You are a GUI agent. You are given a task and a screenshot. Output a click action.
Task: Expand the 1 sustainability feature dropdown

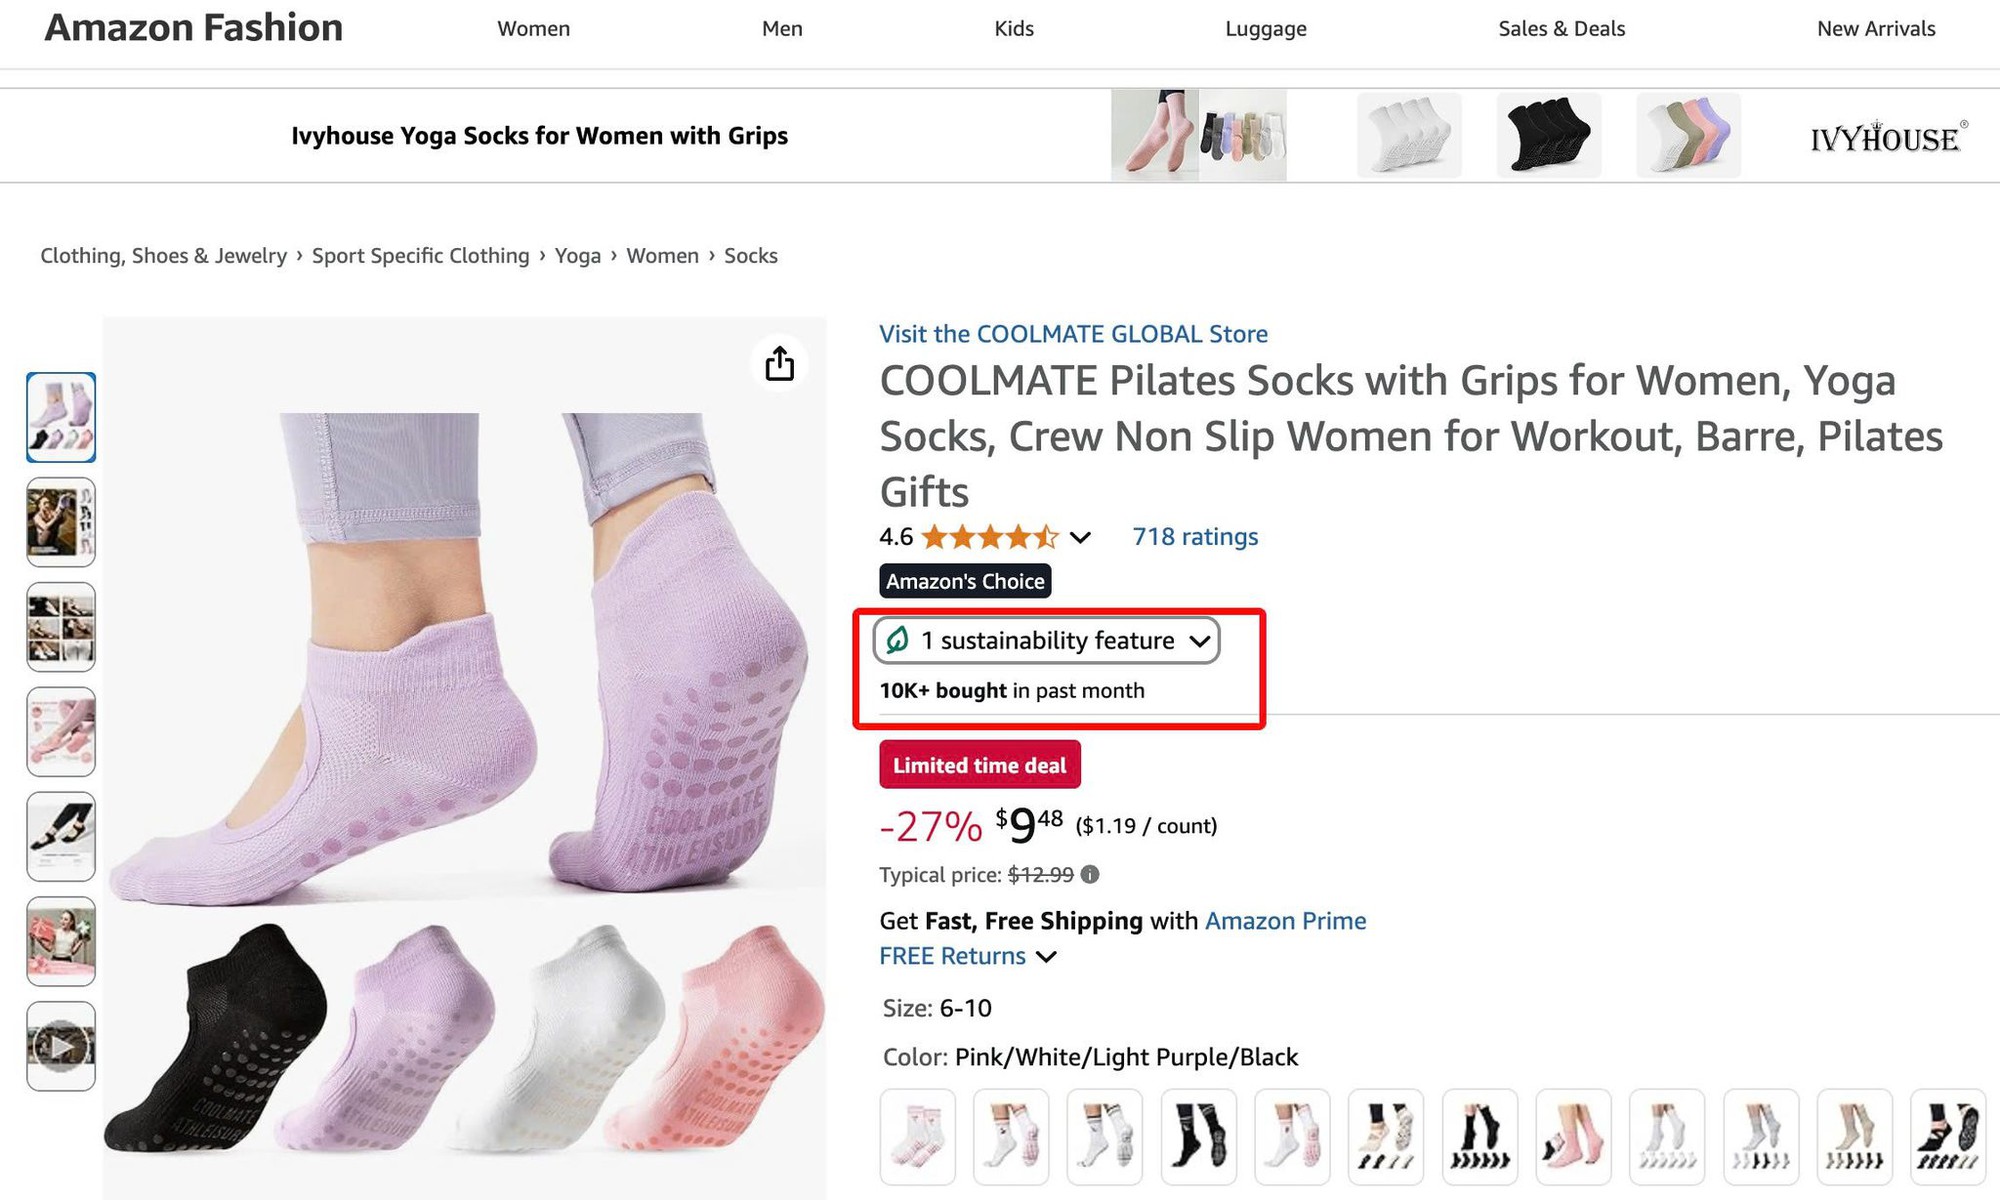coord(1200,641)
